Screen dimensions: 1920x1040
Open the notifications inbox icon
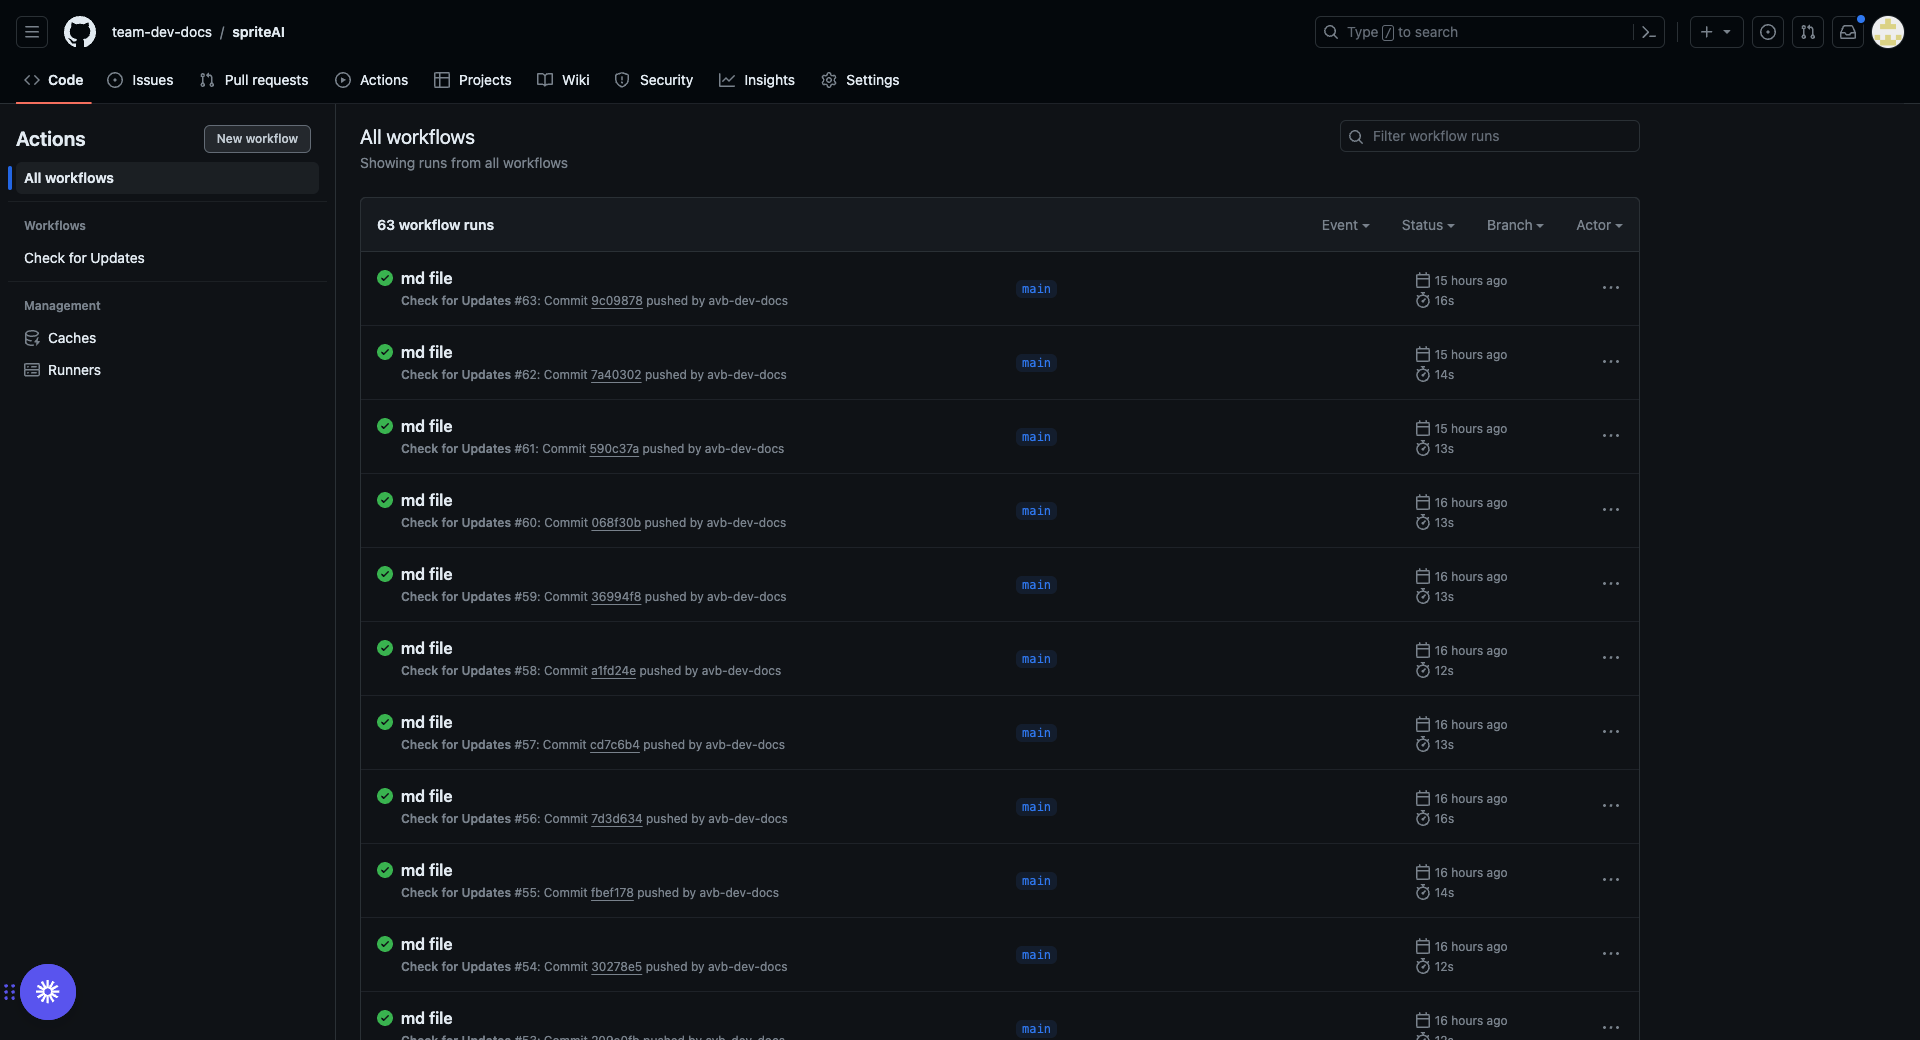[1848, 32]
